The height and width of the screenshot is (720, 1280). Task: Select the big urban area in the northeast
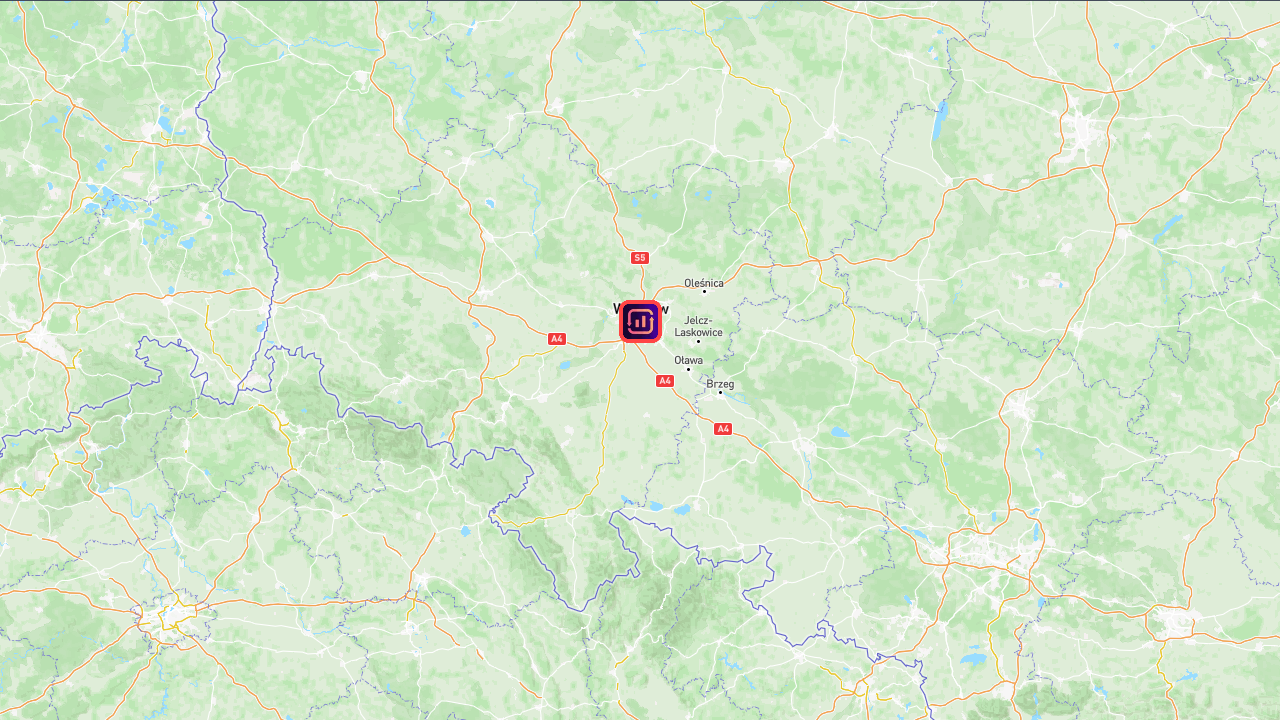pyautogui.click(x=1082, y=130)
